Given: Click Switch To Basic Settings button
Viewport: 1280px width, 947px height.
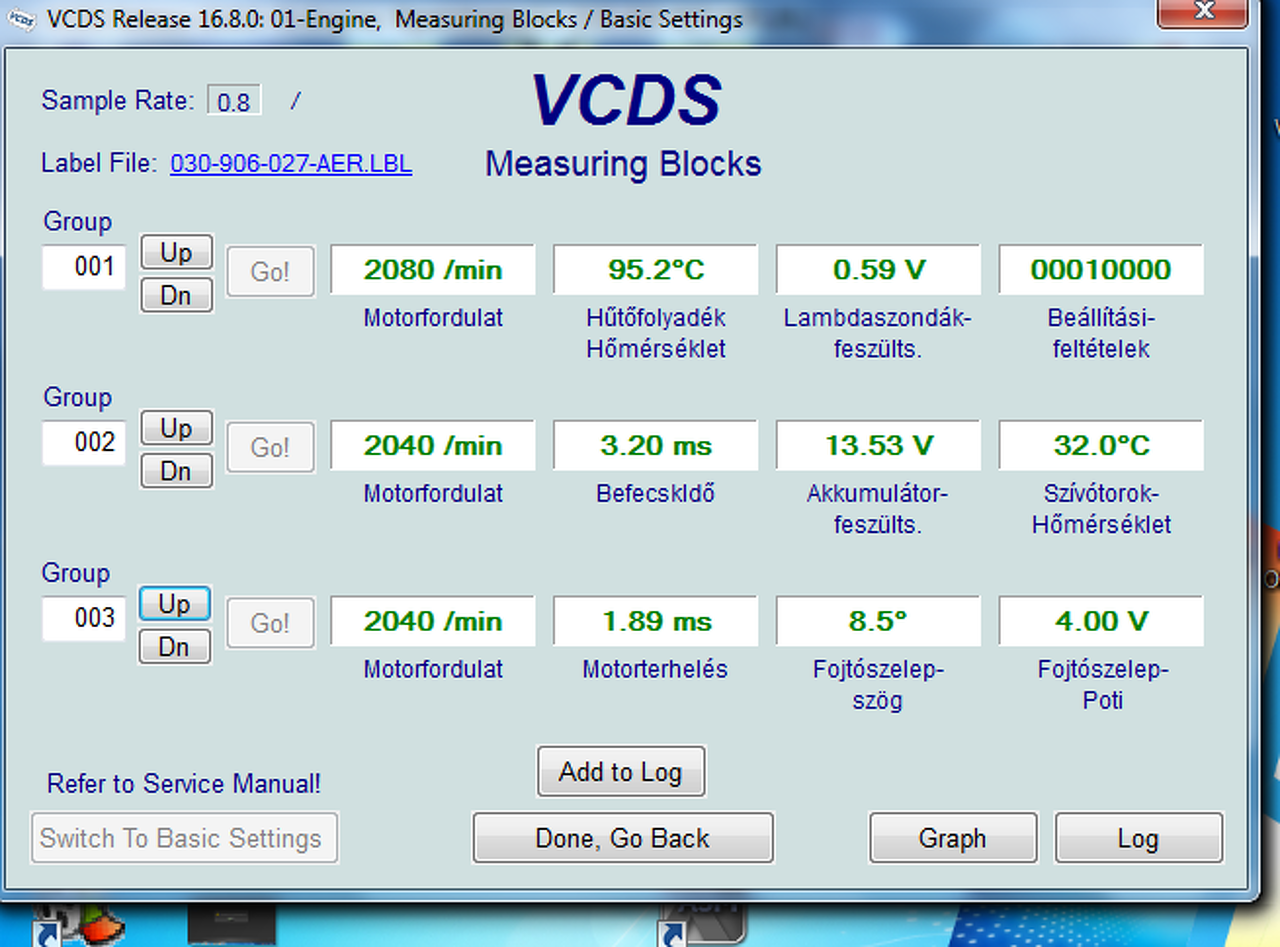Looking at the screenshot, I should point(184,838).
